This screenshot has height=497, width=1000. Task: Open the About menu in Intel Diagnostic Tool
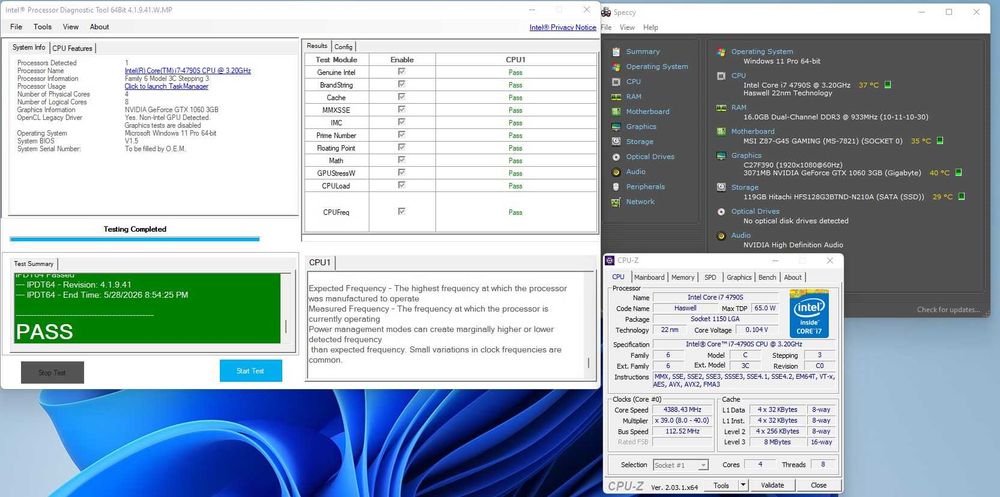[x=99, y=27]
